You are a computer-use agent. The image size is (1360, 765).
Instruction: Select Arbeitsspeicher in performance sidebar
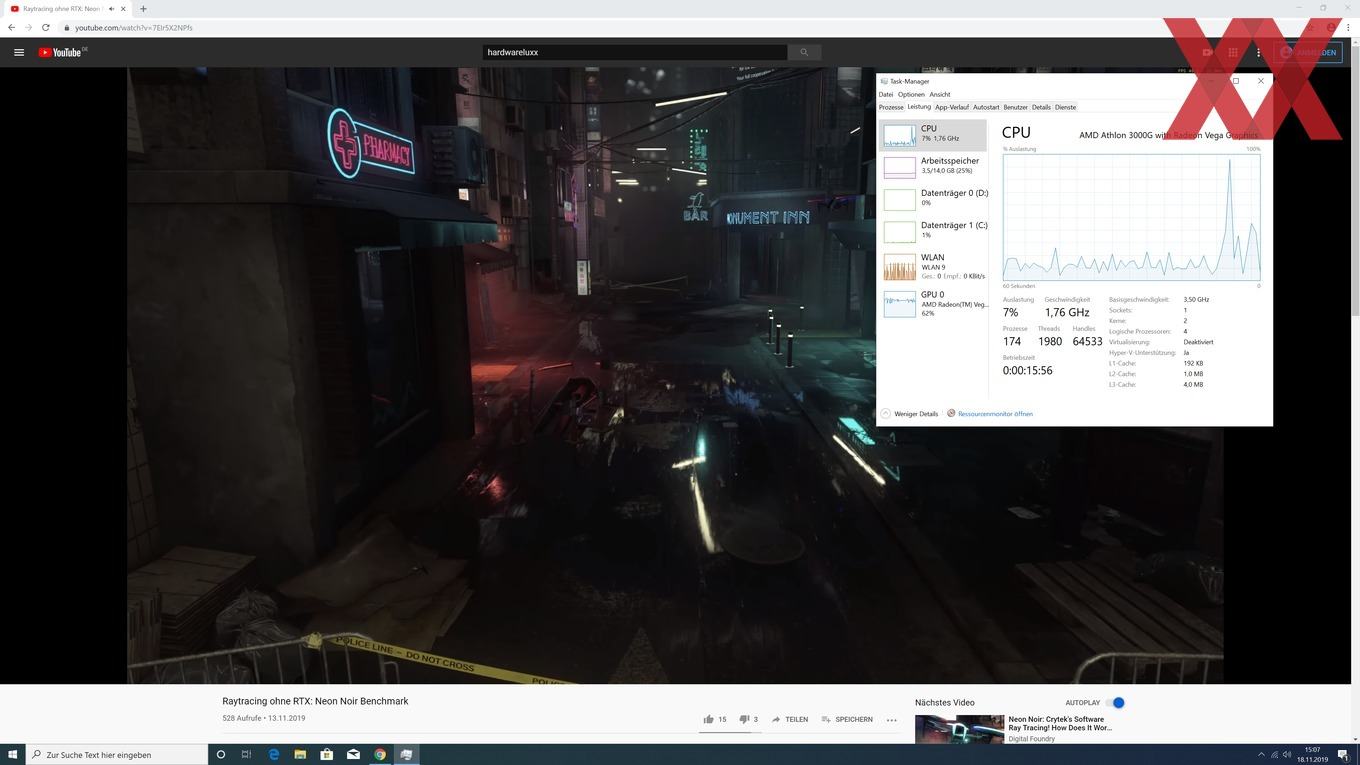click(x=933, y=167)
